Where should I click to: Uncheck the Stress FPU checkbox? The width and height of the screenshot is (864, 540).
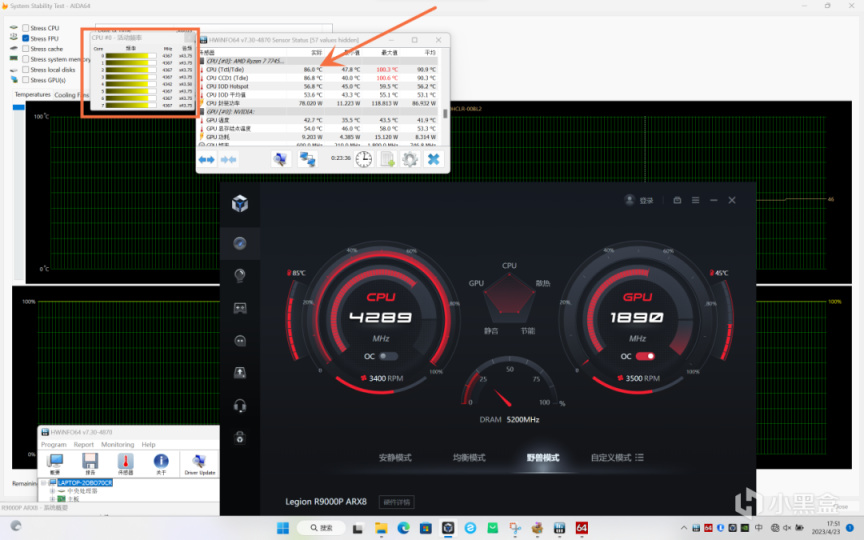click(x=25, y=38)
